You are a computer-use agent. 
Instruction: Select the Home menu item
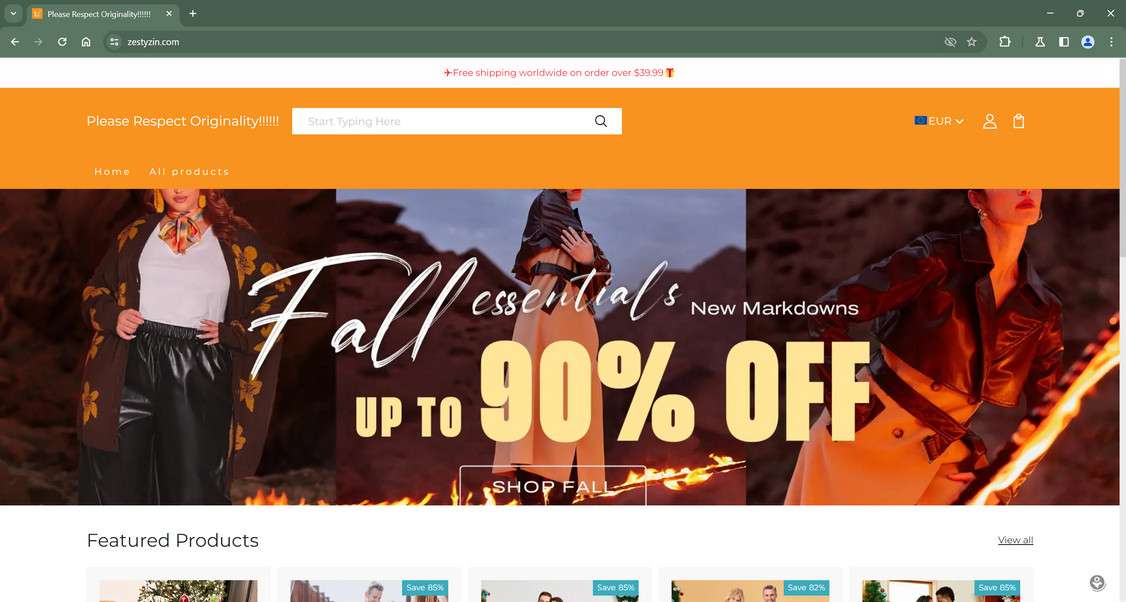pos(112,172)
